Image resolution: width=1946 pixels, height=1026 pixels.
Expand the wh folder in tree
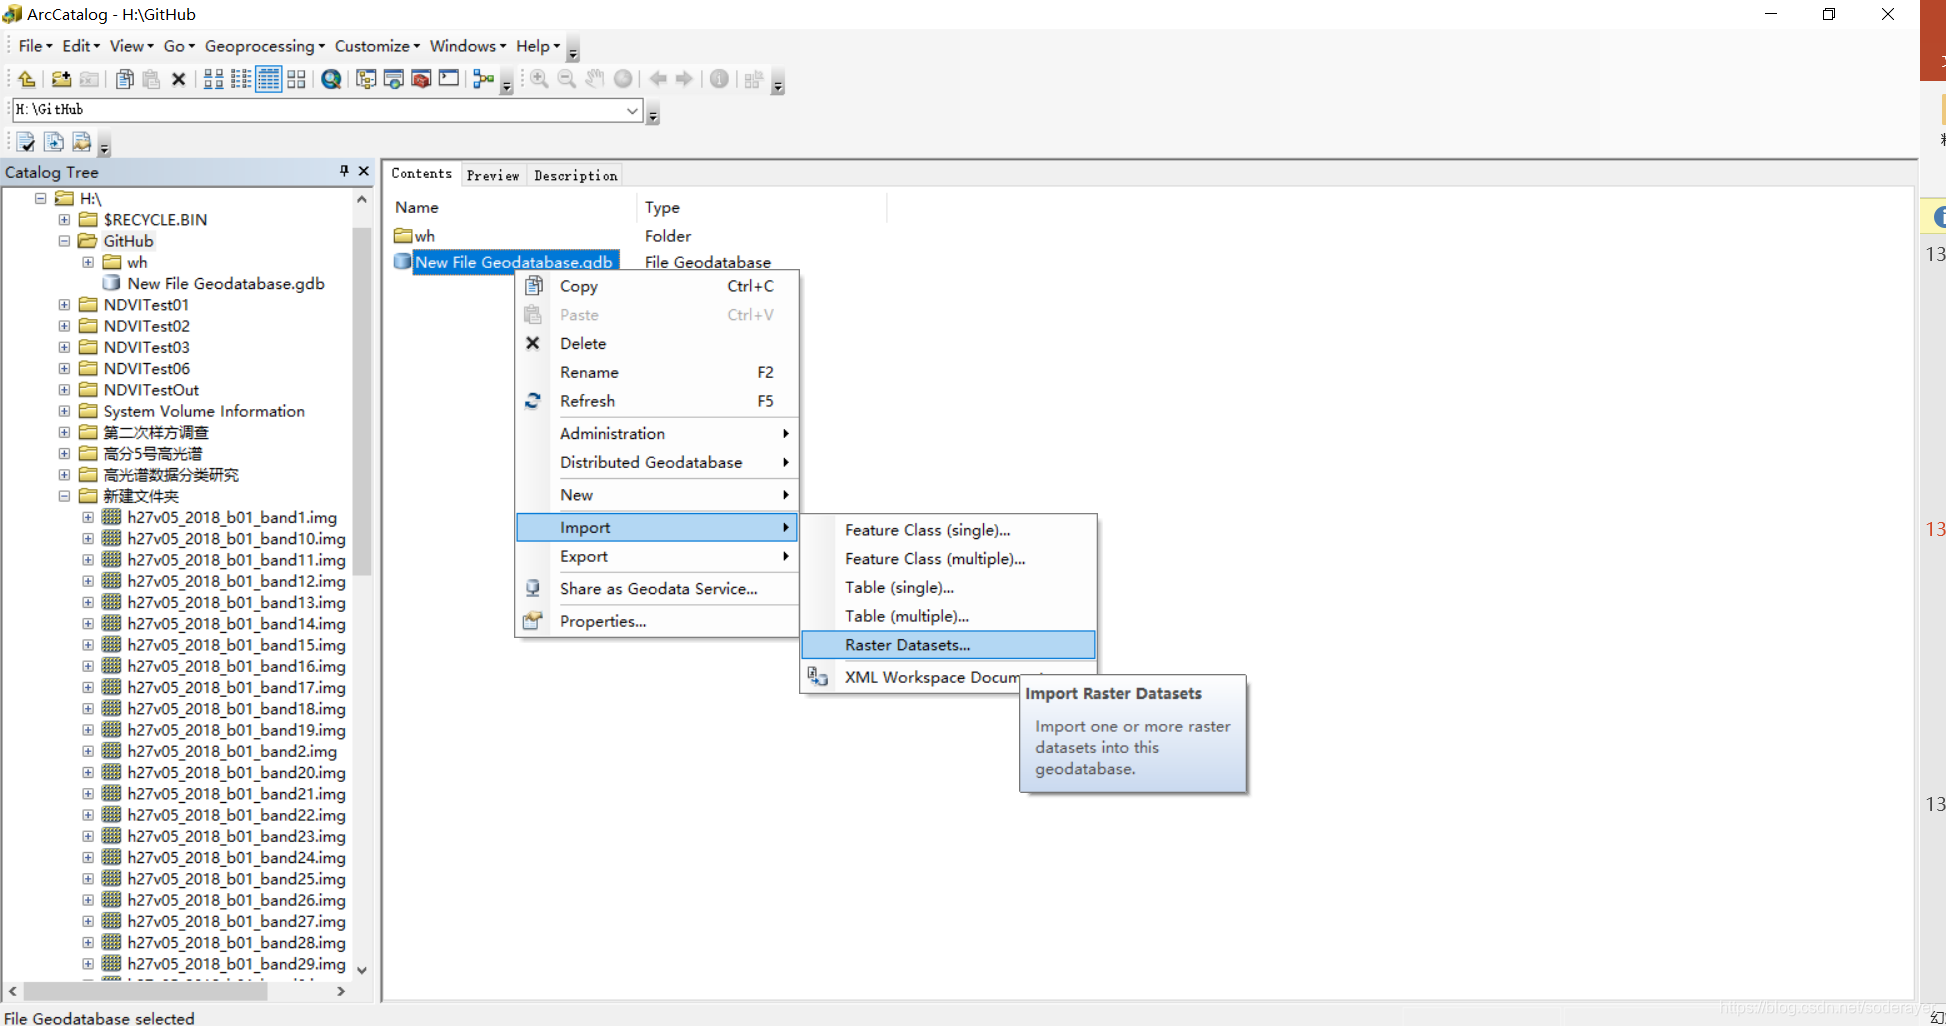tap(88, 262)
